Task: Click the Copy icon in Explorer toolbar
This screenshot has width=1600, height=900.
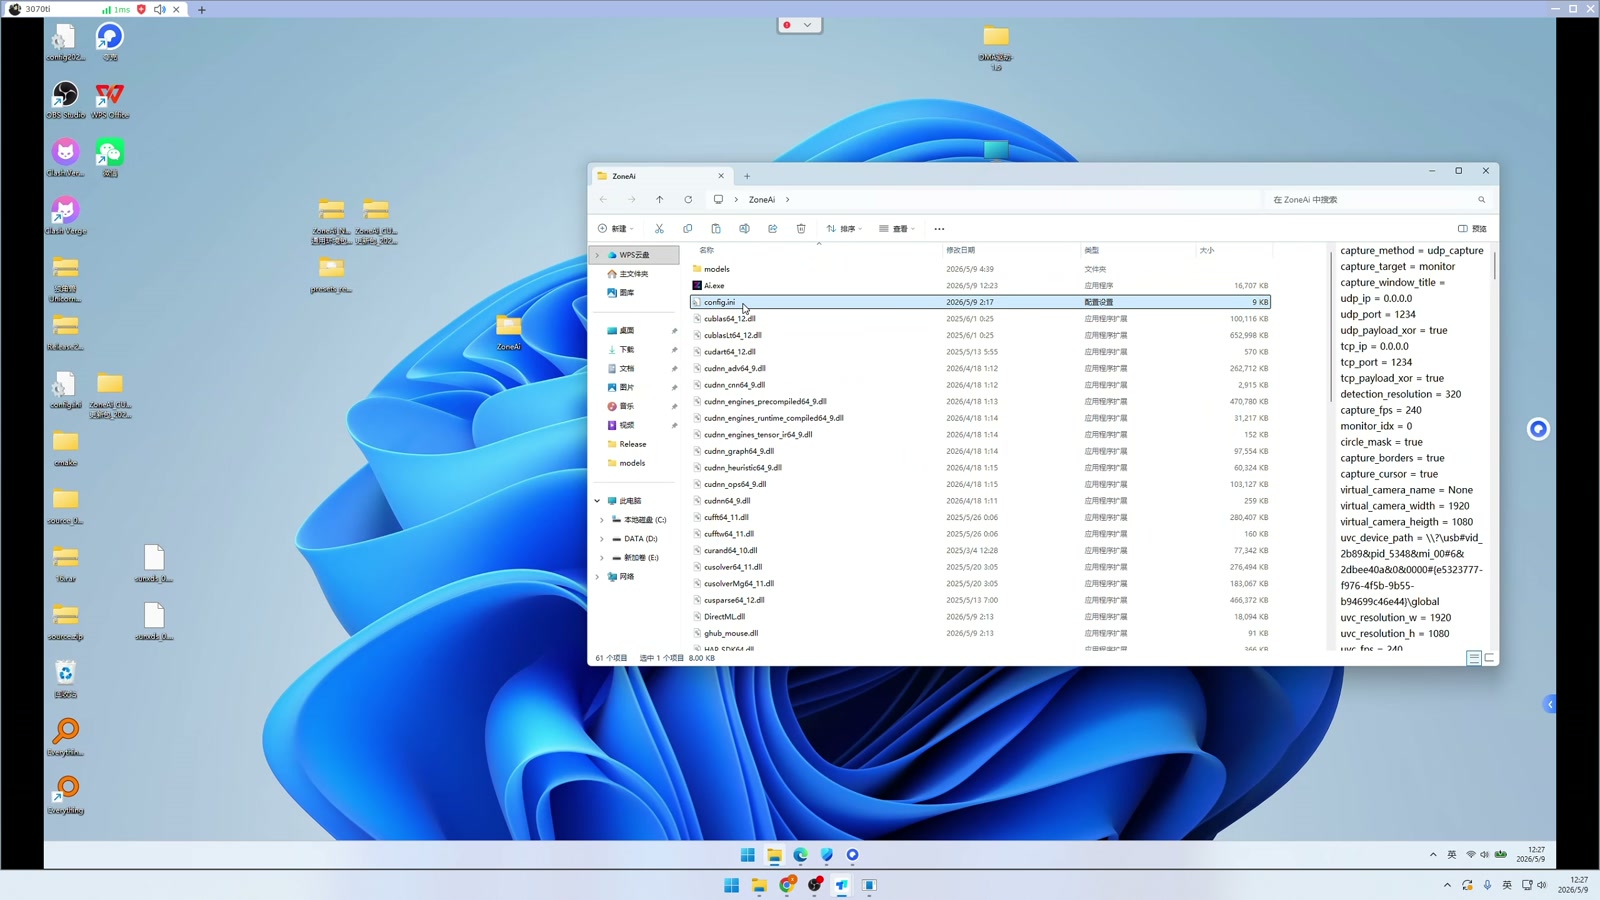Action: pyautogui.click(x=688, y=229)
